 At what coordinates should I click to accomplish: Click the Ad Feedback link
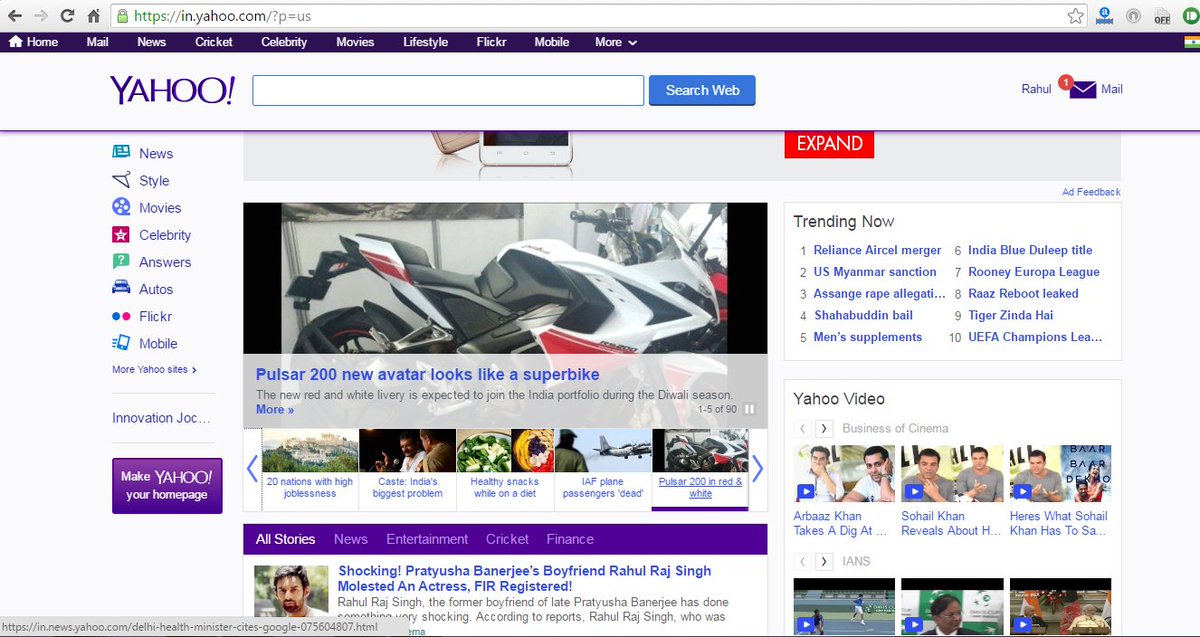click(x=1091, y=192)
